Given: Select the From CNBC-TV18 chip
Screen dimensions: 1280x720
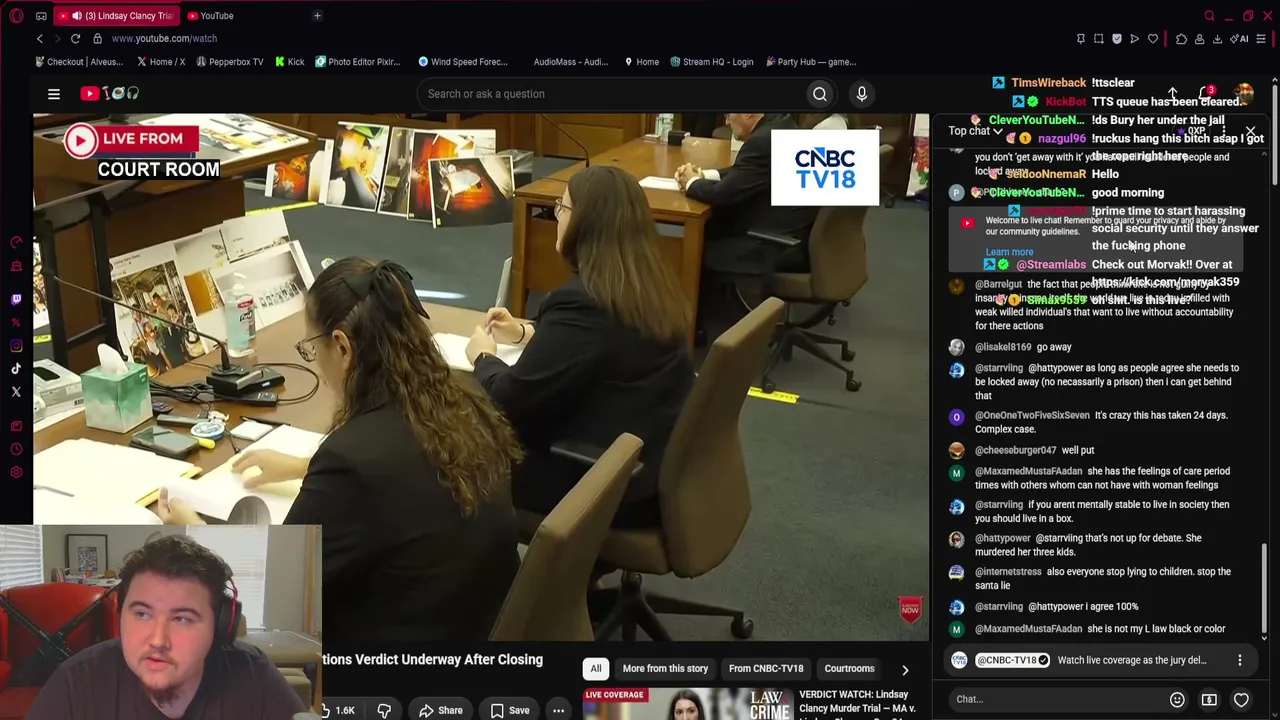Looking at the screenshot, I should (766, 669).
